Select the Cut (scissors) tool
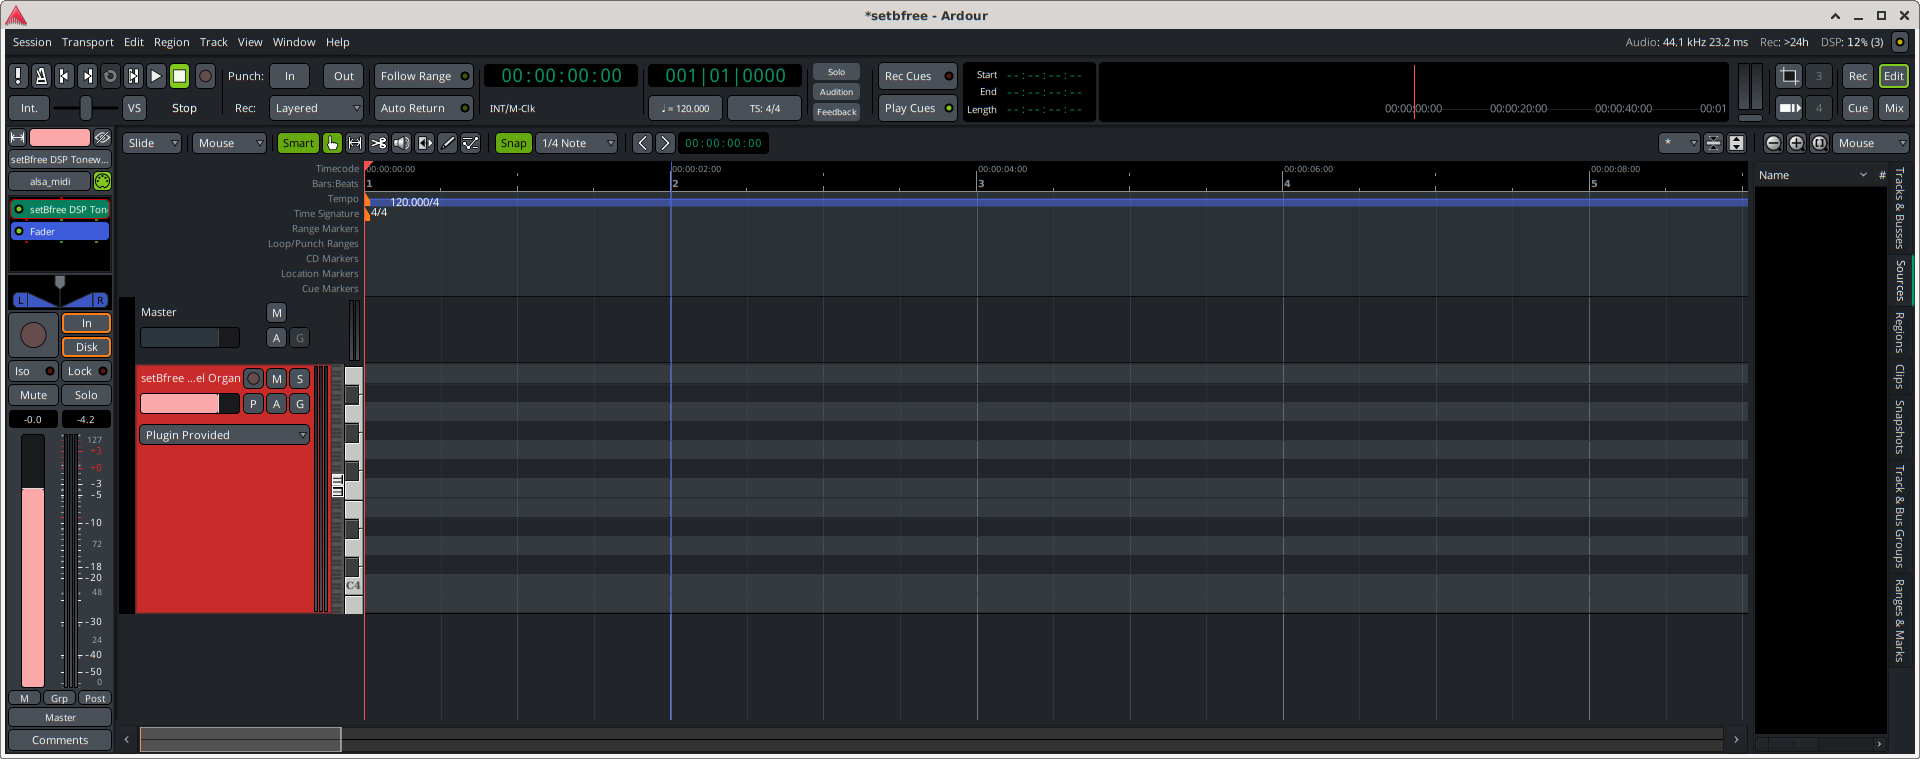 (x=378, y=143)
